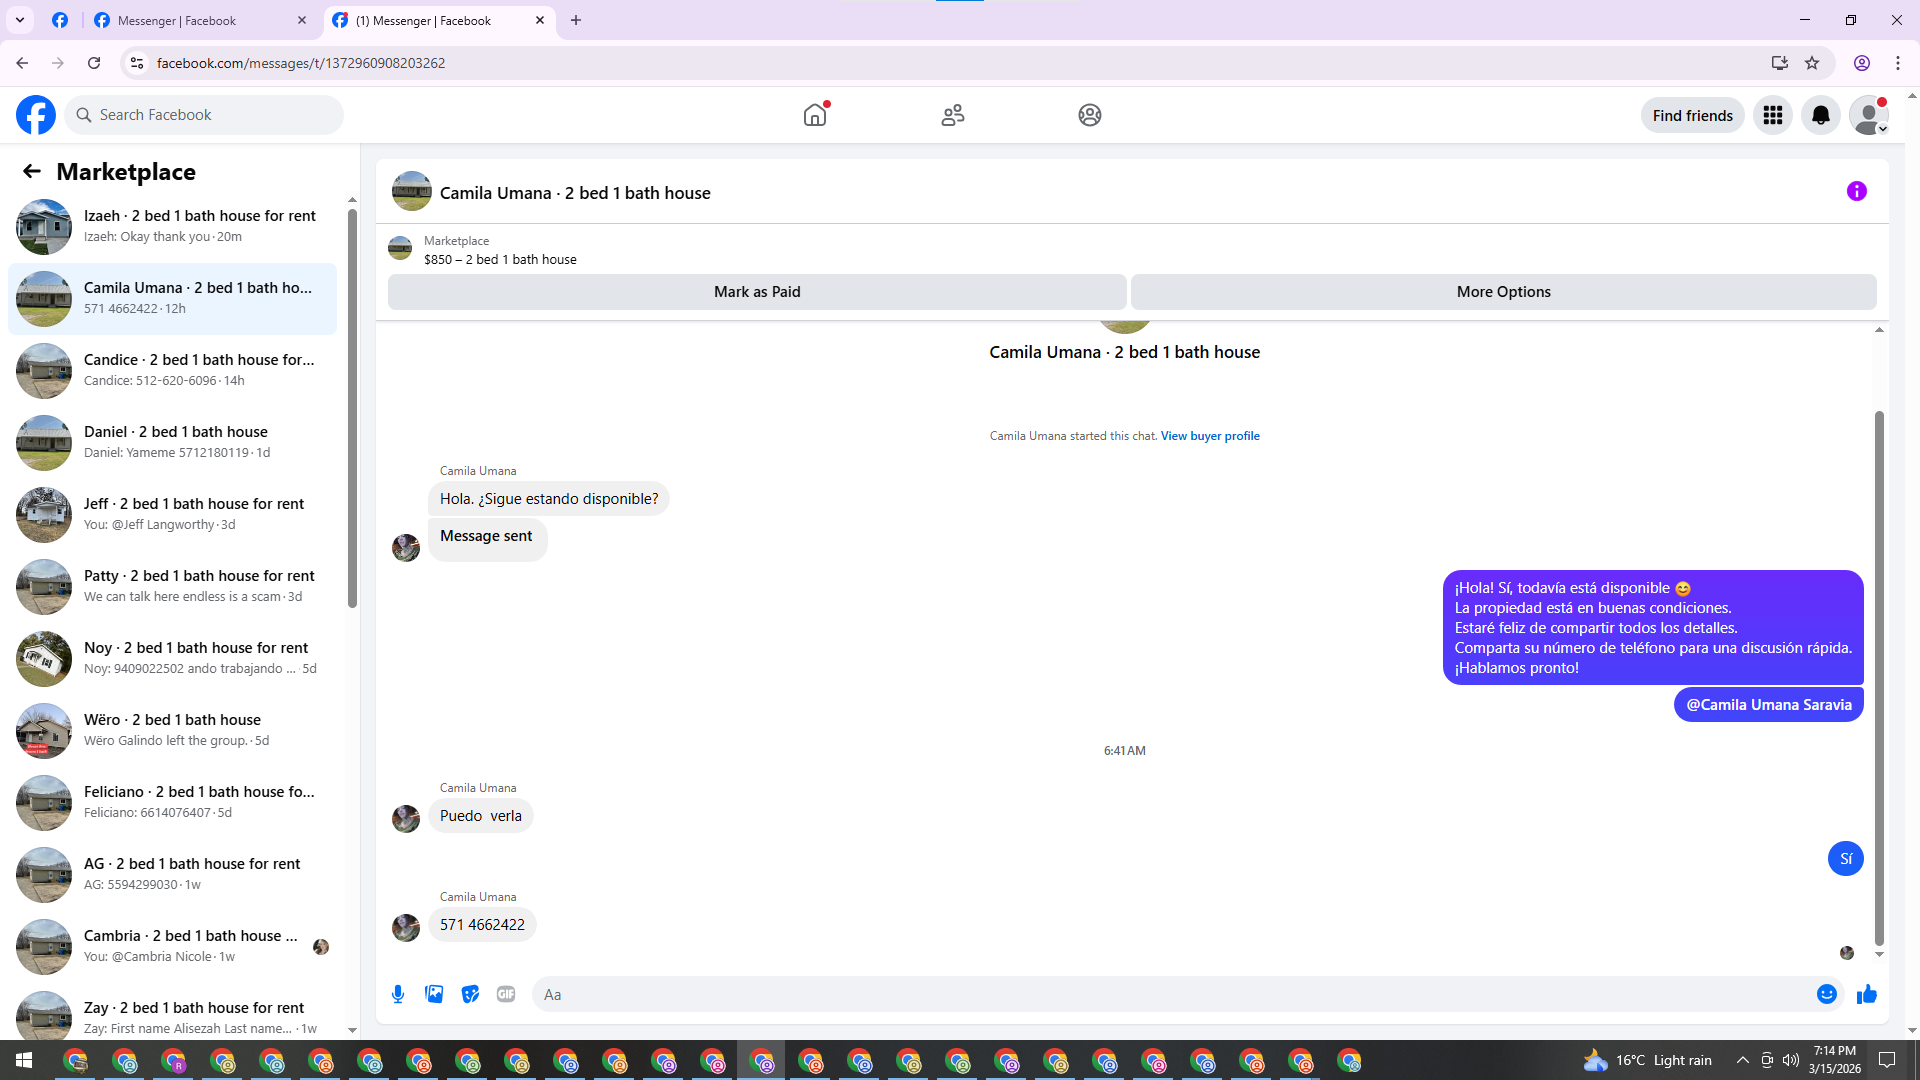This screenshot has height=1080, width=1920.
Task: Open the Windows notification center
Action: click(1887, 1060)
